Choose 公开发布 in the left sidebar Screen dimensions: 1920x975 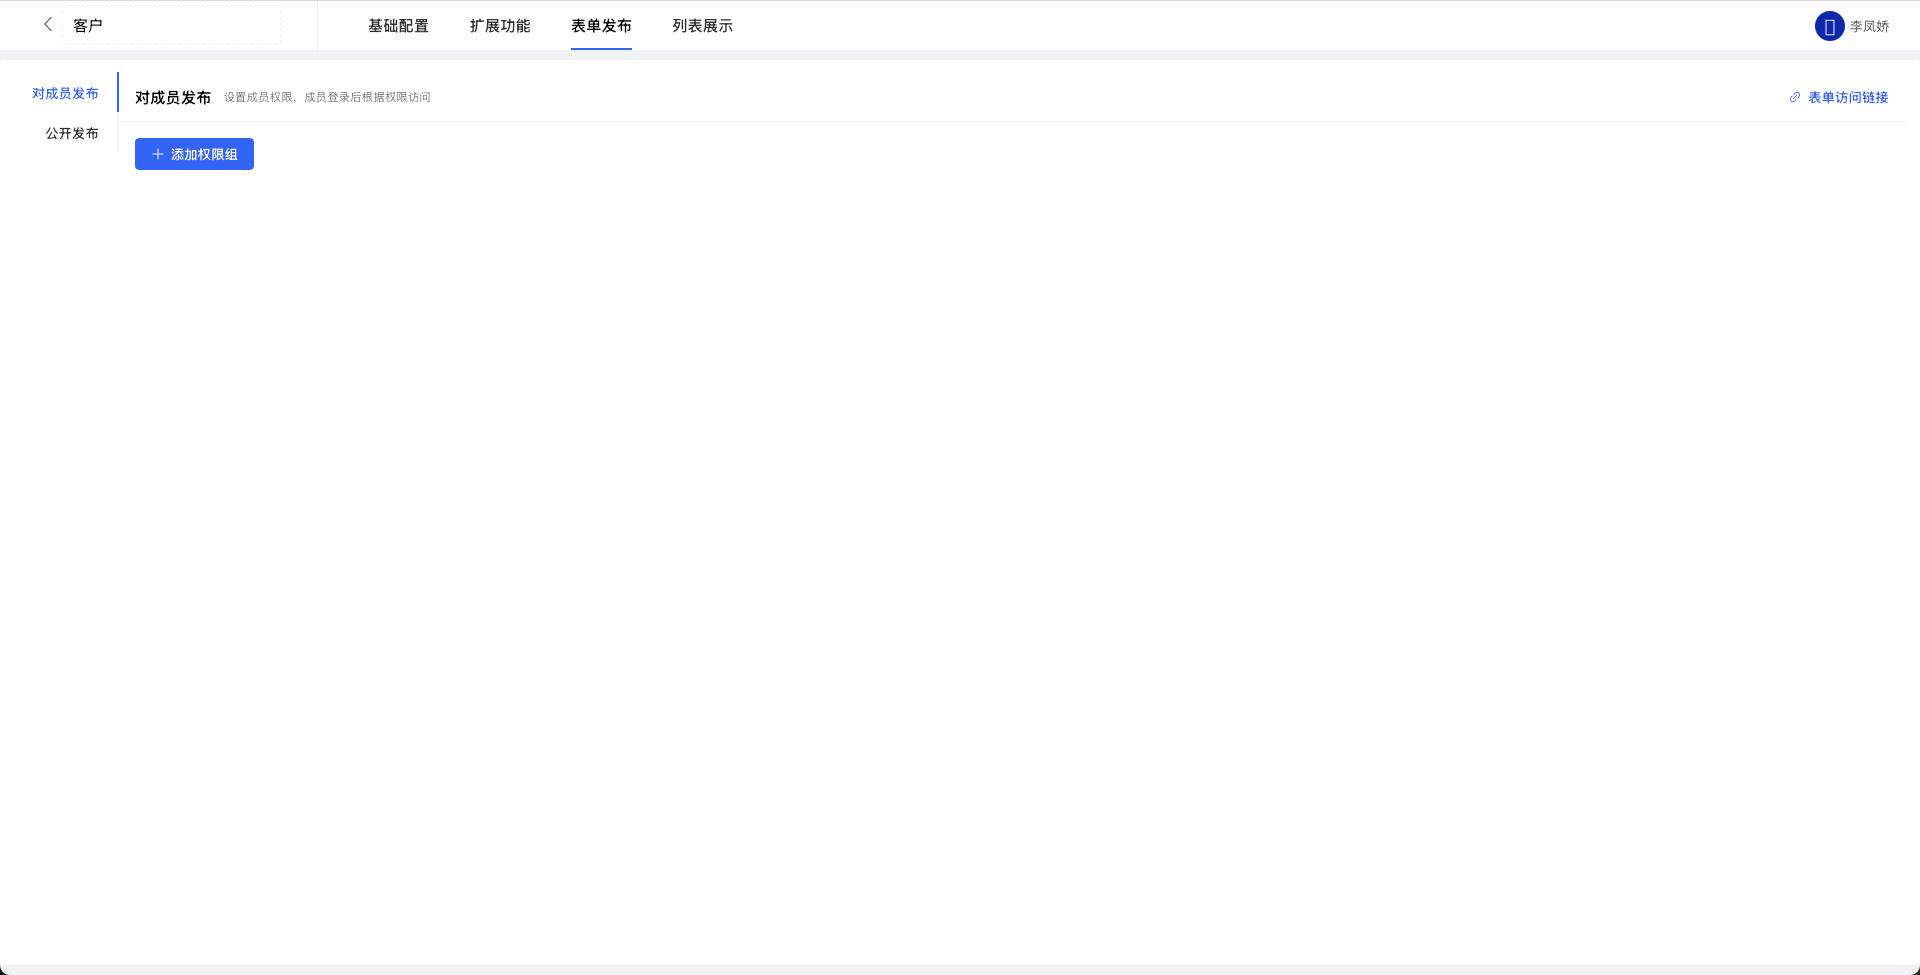tap(72, 133)
